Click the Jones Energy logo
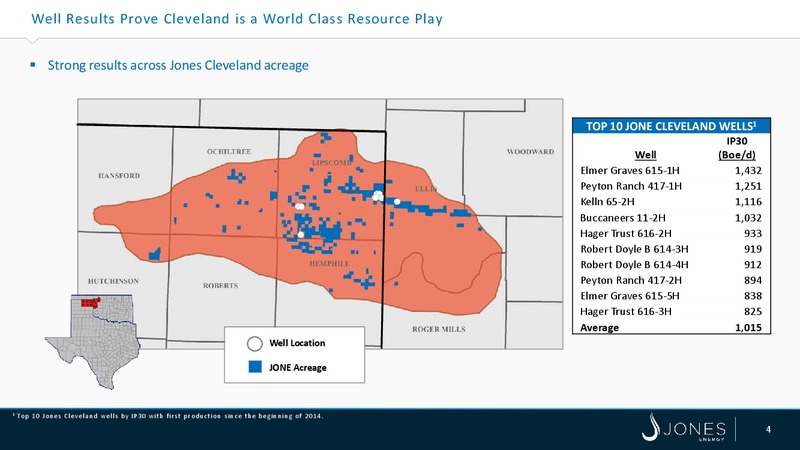Viewport: 800px width, 450px height. [684, 427]
